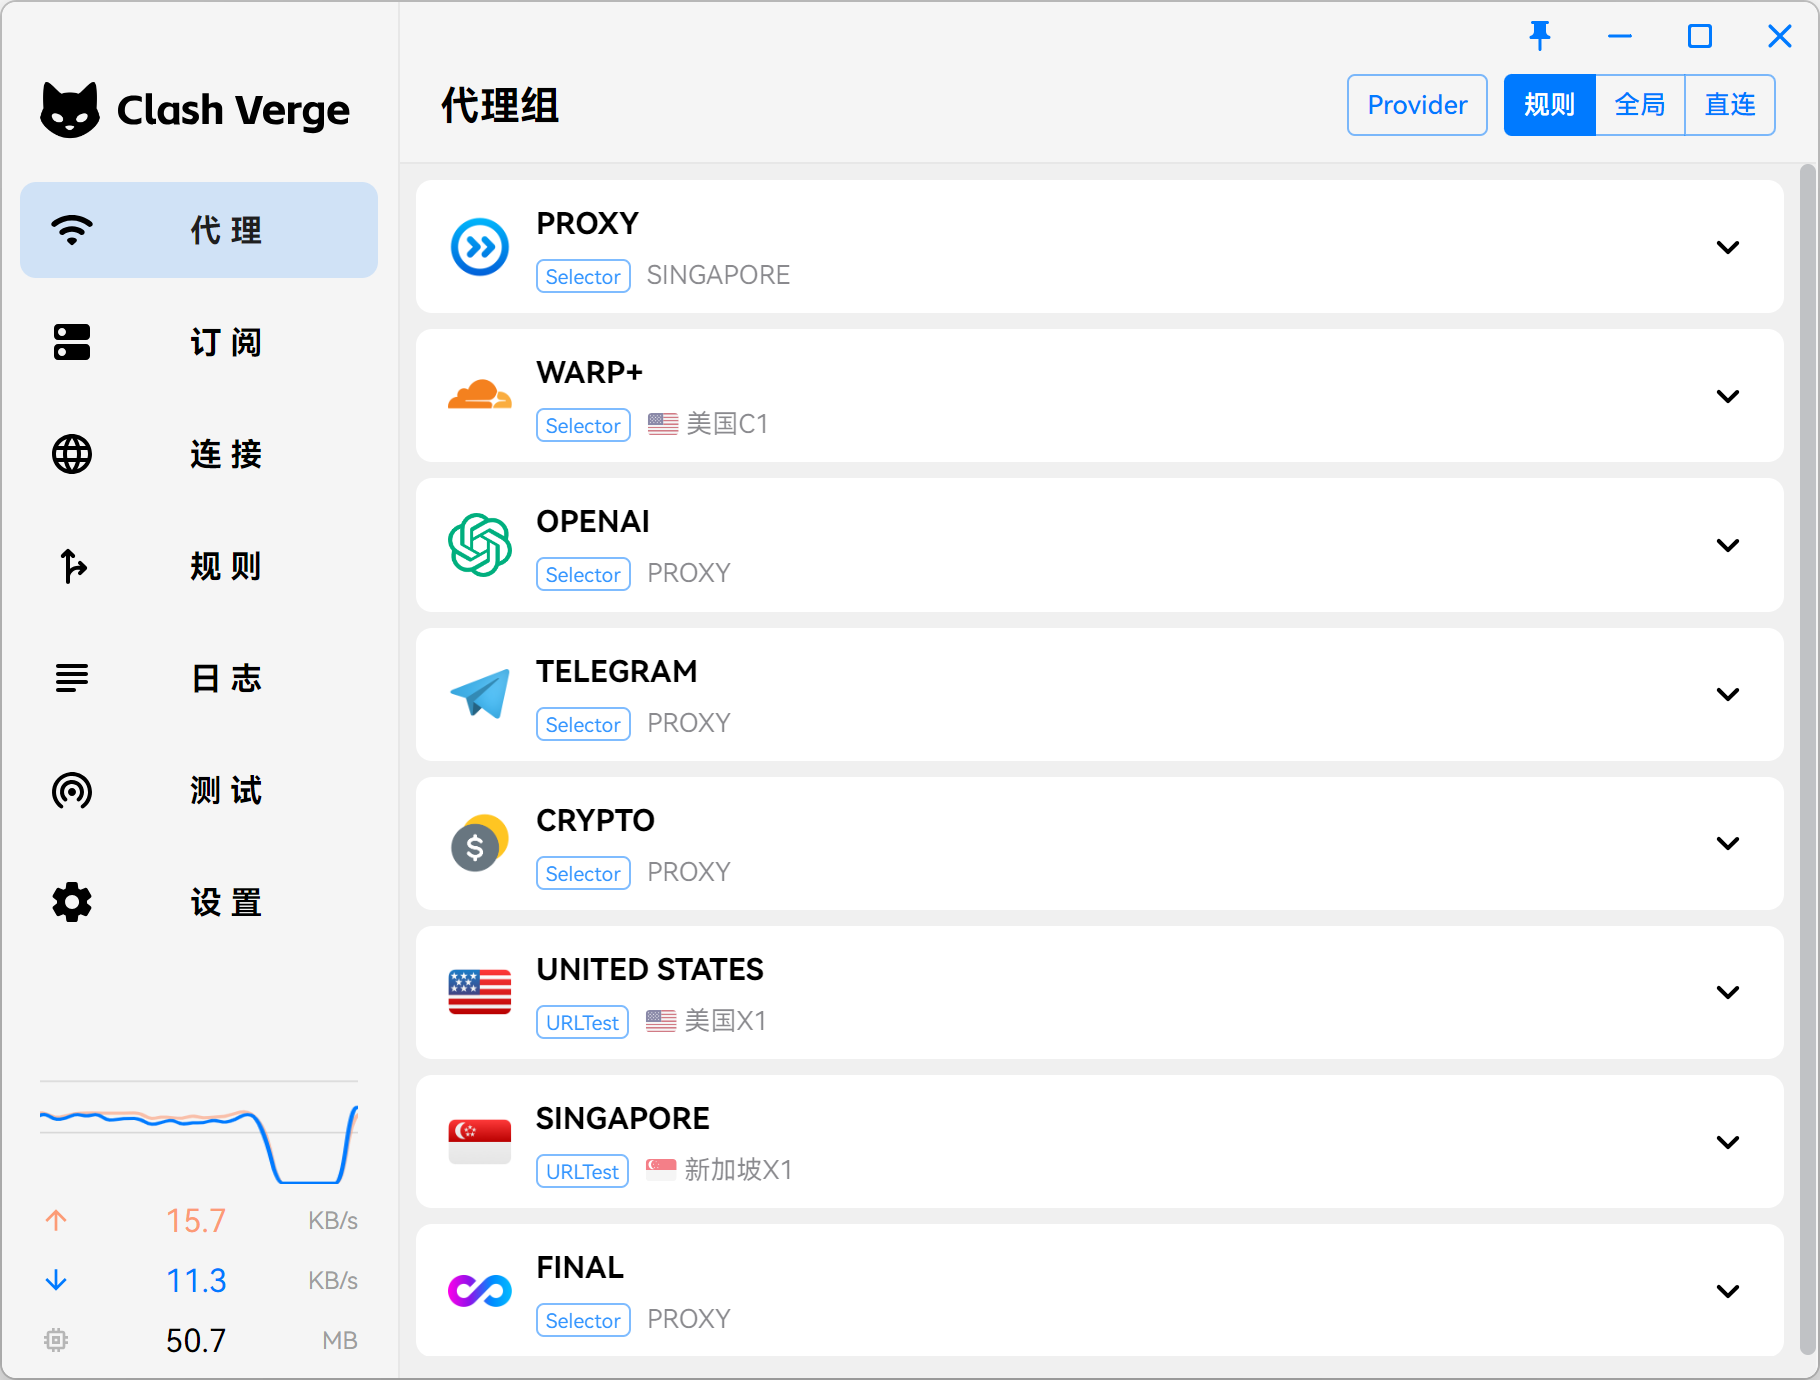Open the Provider button
Image resolution: width=1820 pixels, height=1380 pixels.
pos(1417,105)
